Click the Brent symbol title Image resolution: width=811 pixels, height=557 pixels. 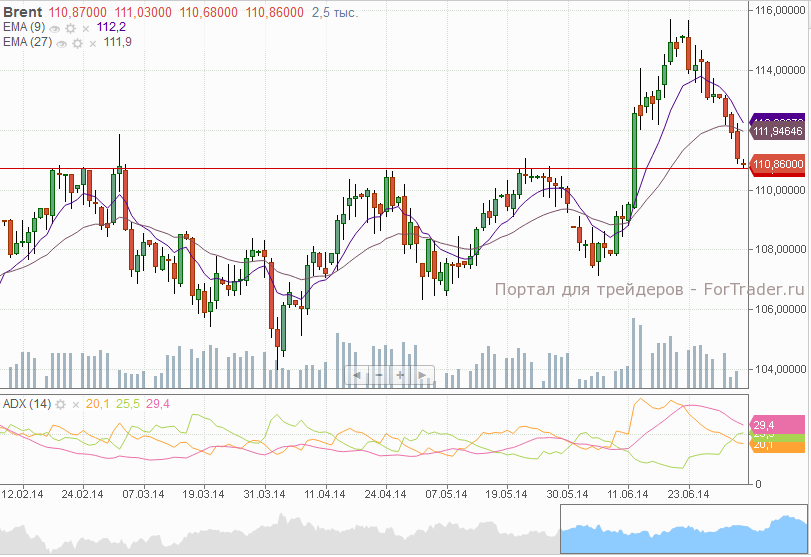coord(23,12)
